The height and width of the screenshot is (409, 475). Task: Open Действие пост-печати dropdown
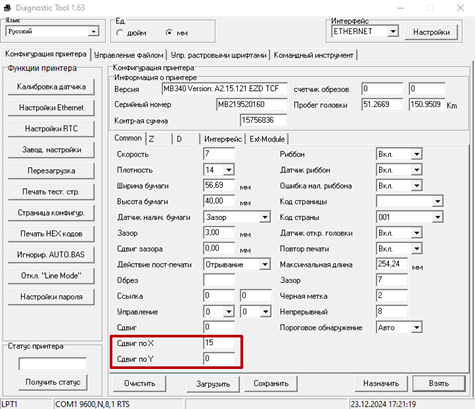[x=265, y=265]
